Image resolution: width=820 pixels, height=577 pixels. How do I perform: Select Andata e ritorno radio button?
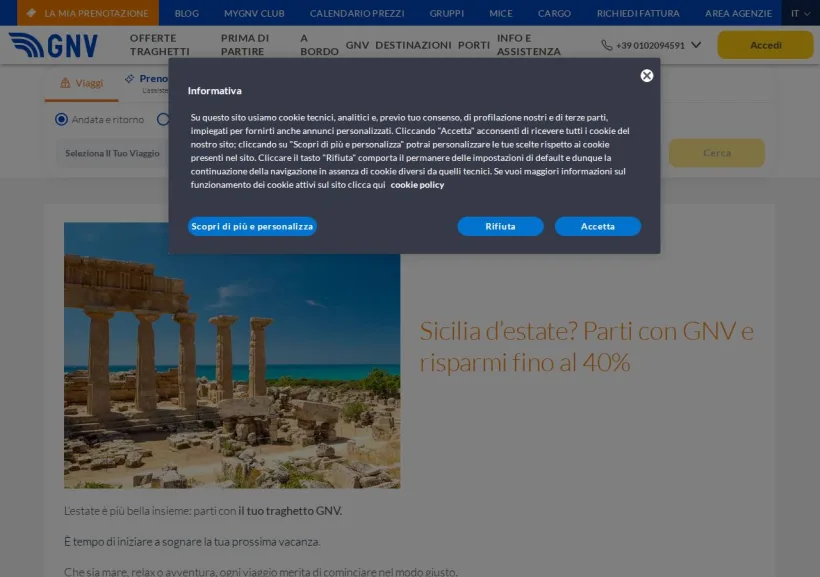(x=61, y=119)
